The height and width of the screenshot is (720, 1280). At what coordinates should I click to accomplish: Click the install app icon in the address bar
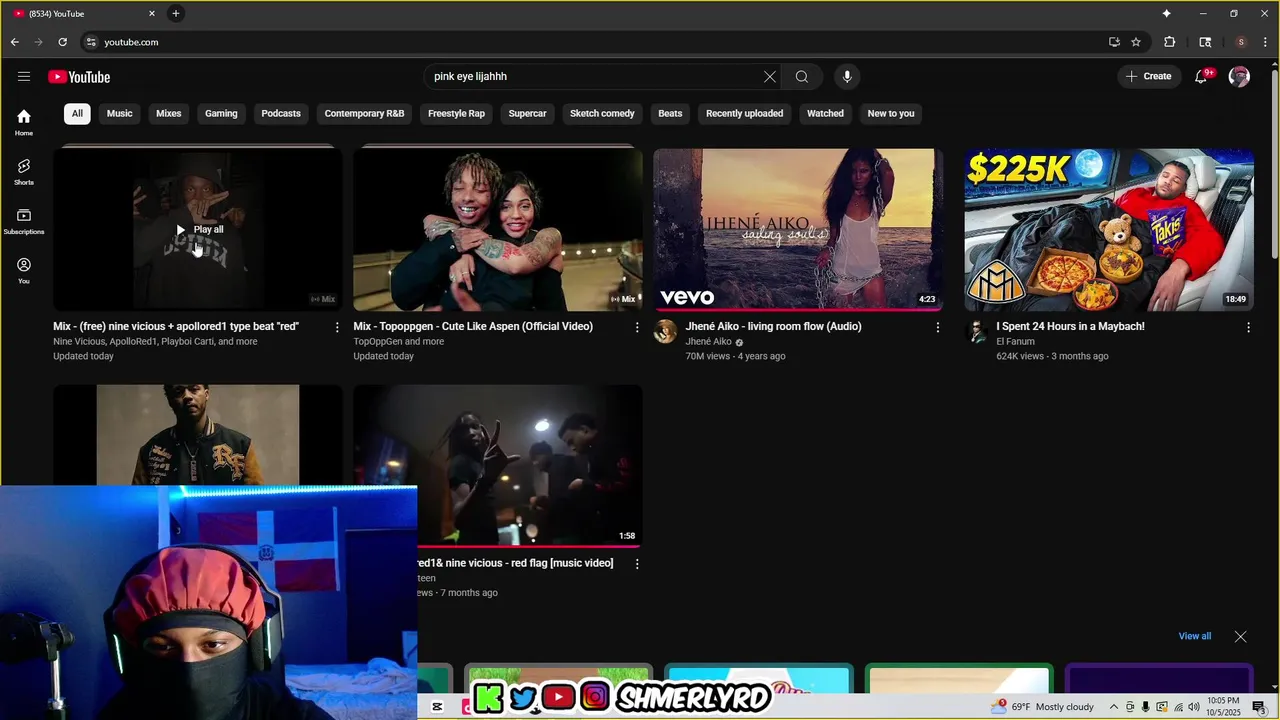click(x=1114, y=42)
